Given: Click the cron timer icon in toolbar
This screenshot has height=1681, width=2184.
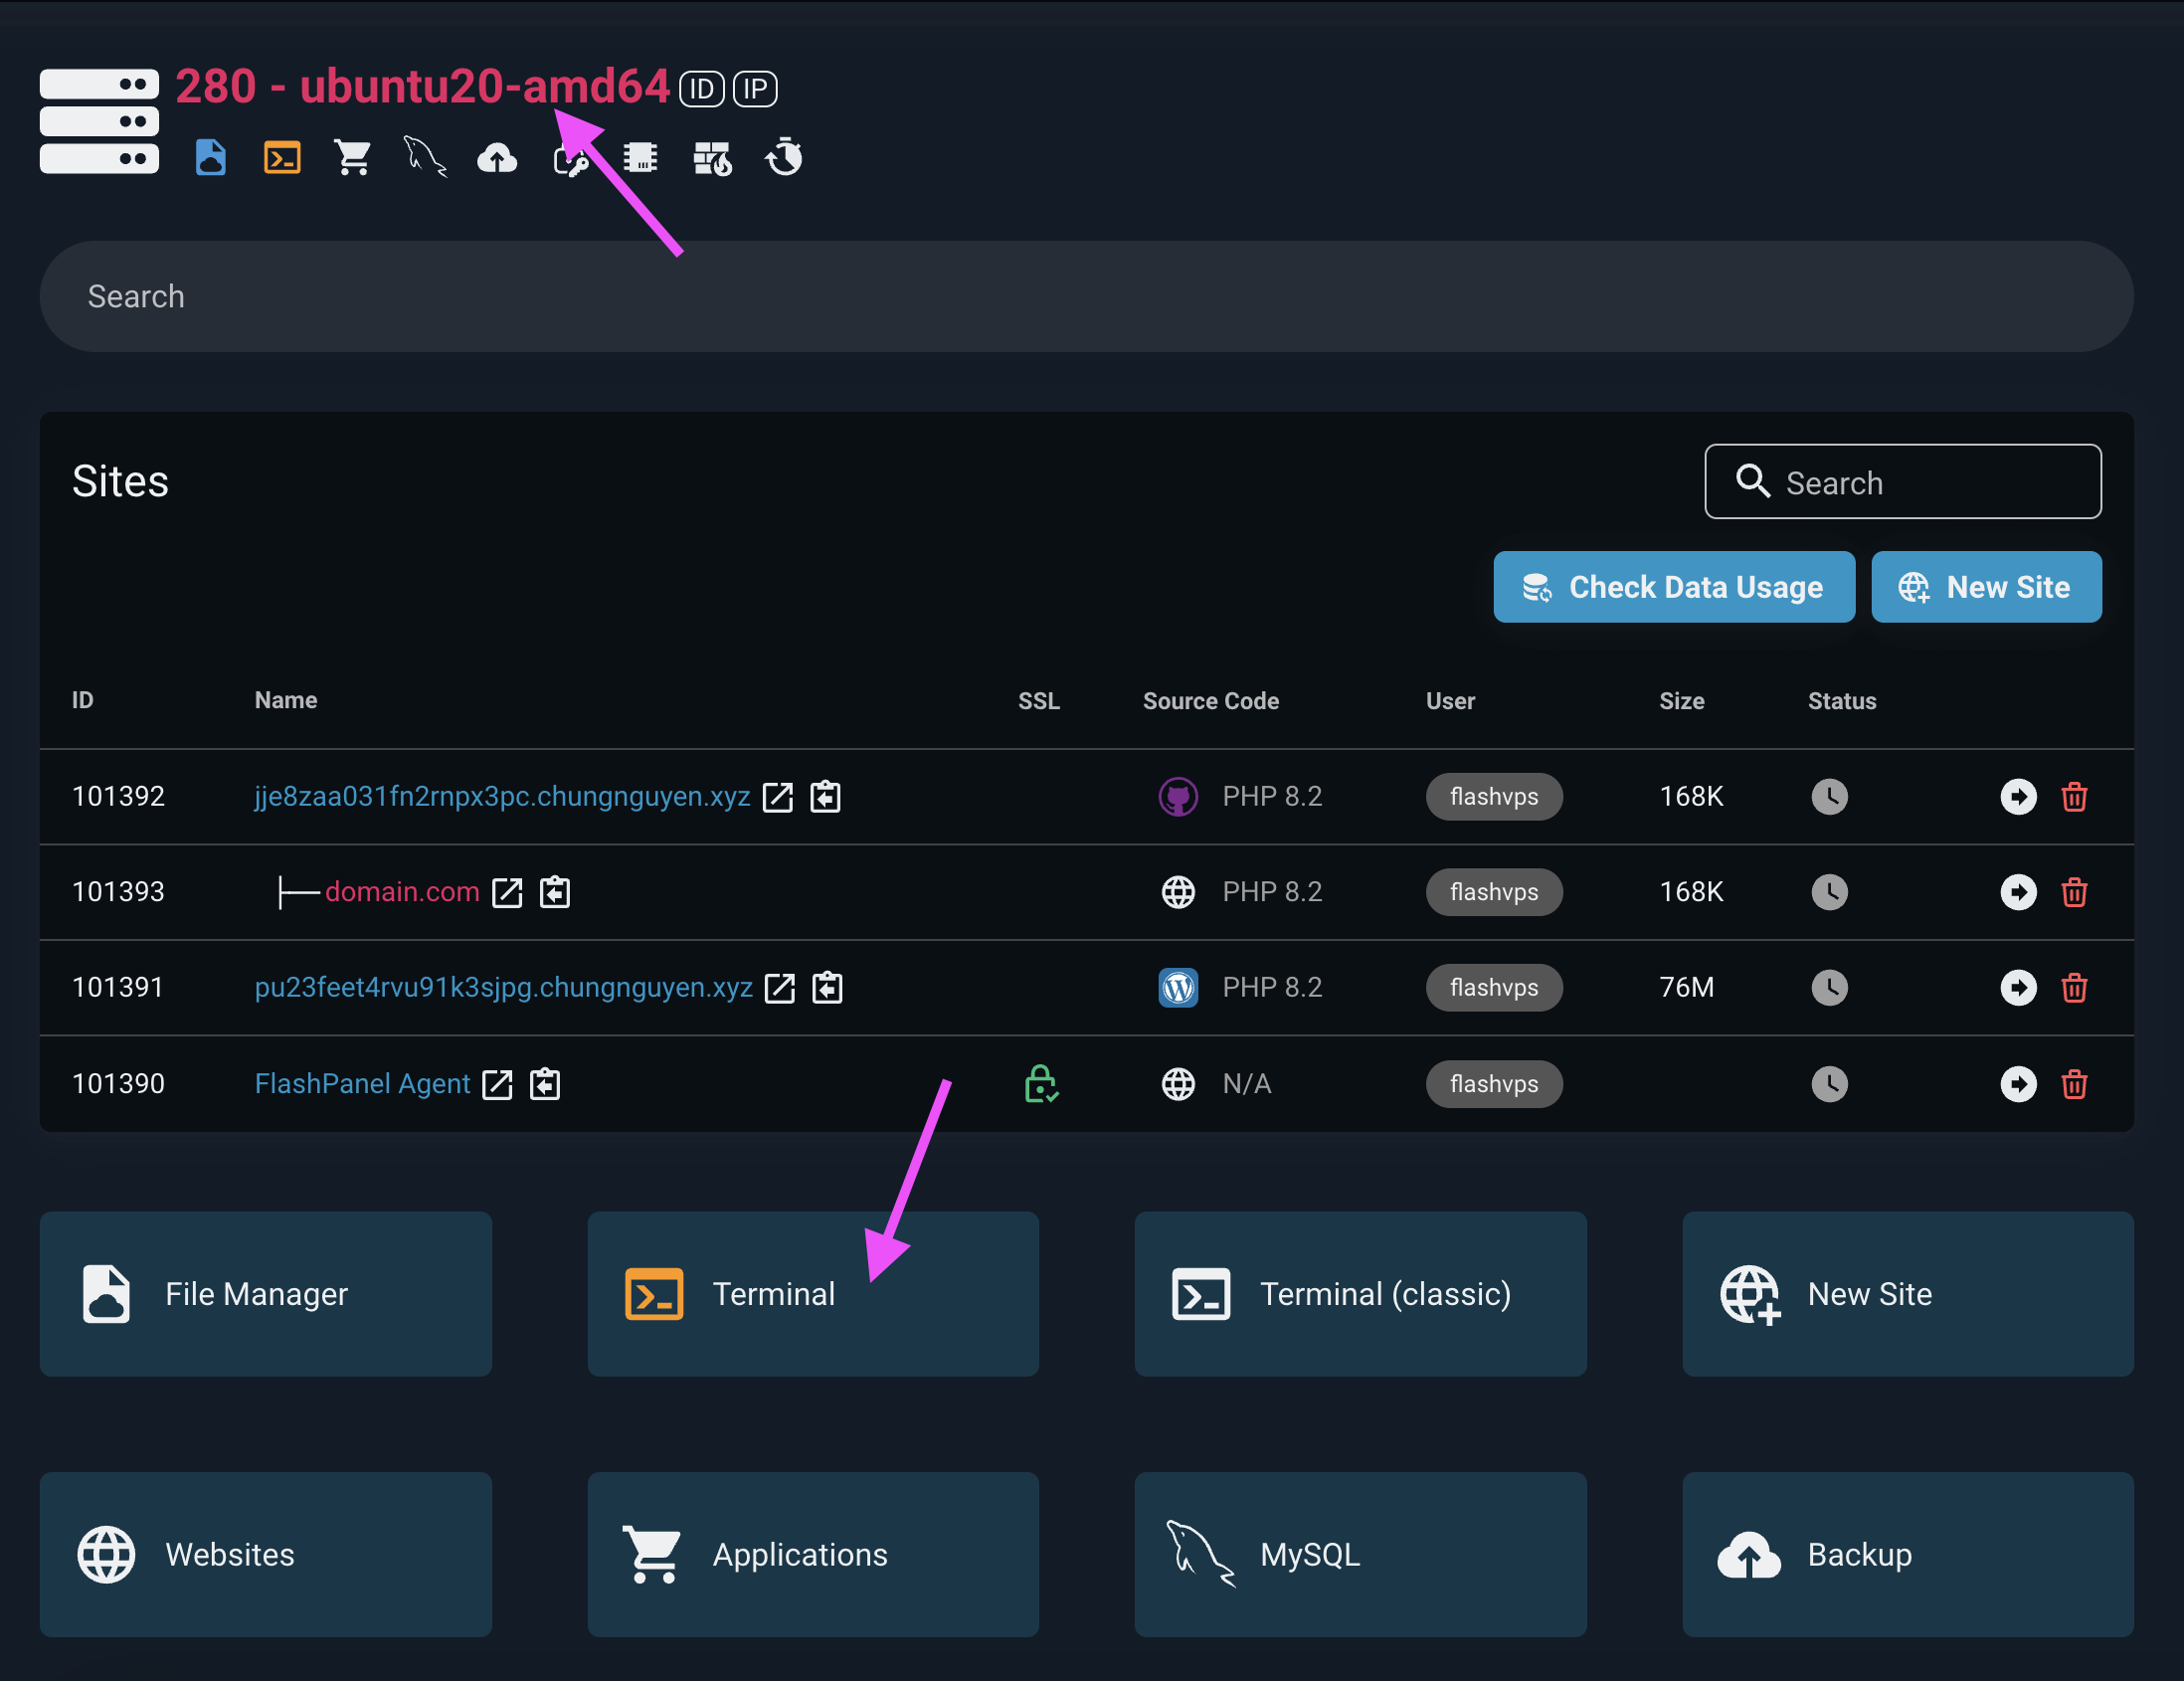Looking at the screenshot, I should pos(784,158).
